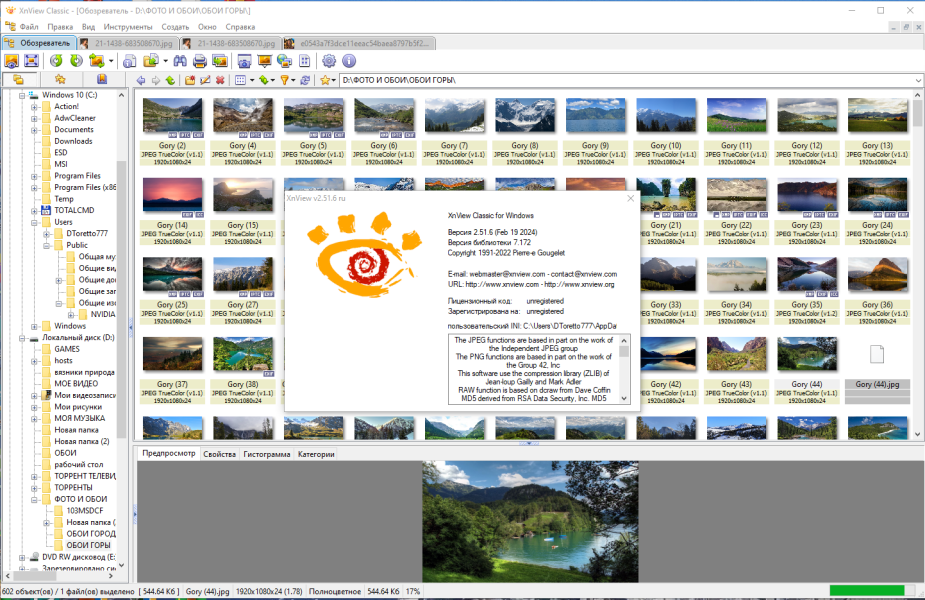This screenshot has height=600, width=925.
Task: Switch to the Гистограмма tab
Action: 267,454
